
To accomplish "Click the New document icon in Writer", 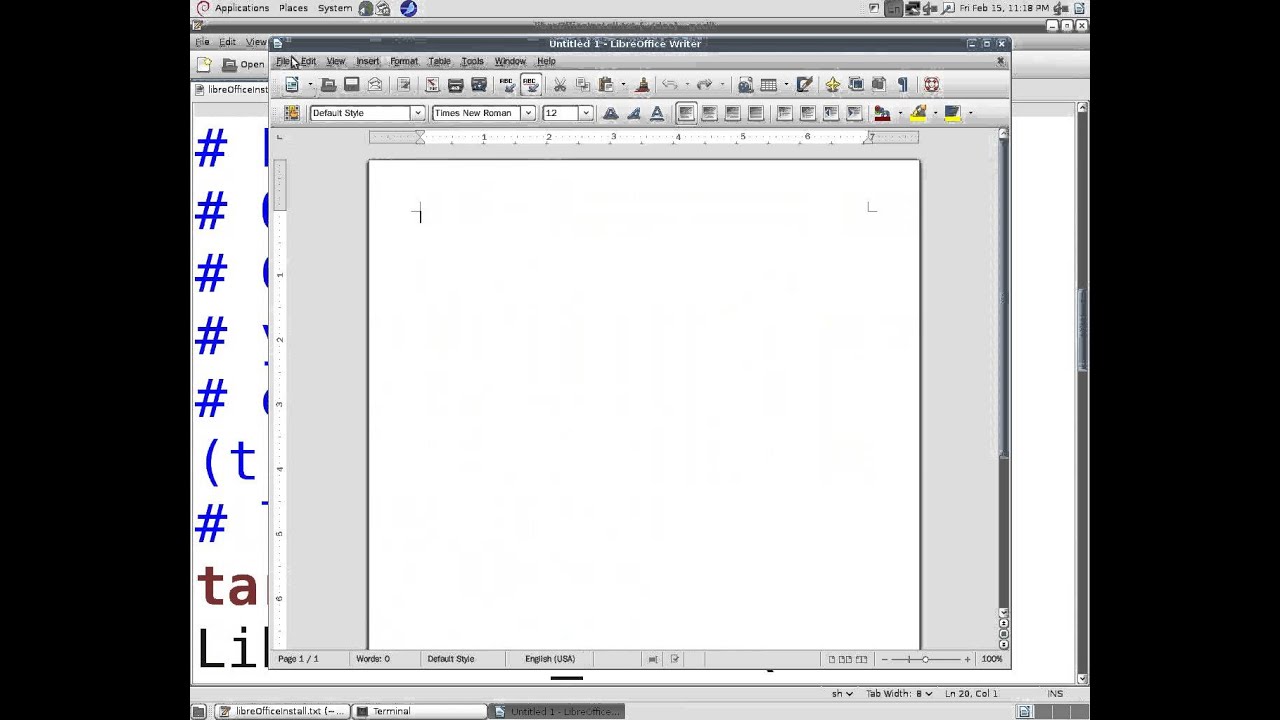I will point(292,84).
